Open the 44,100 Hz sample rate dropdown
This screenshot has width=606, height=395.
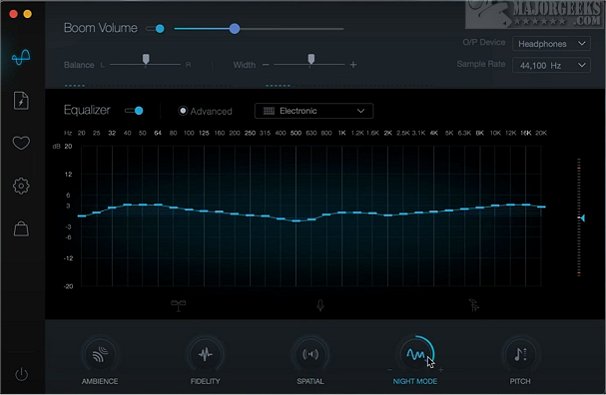[x=552, y=65]
